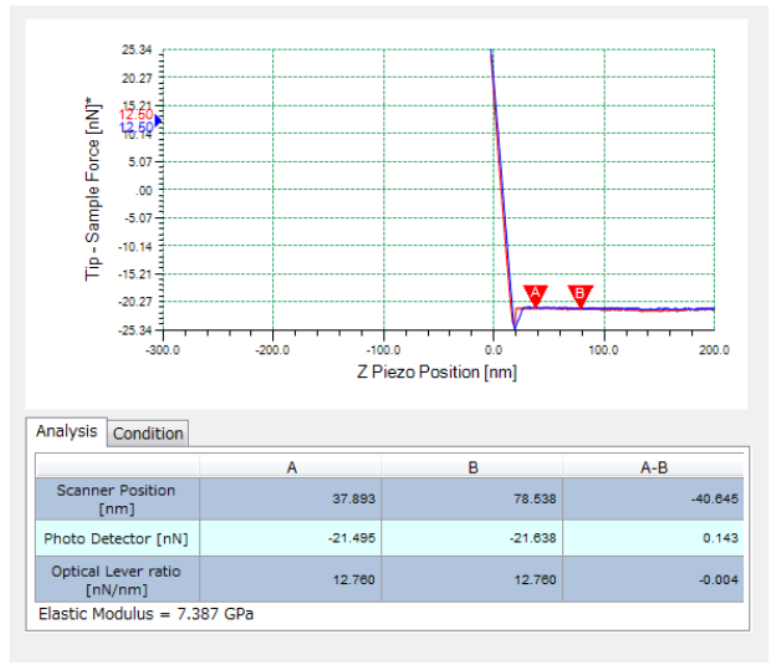Click the Z Piezo Position axis label

pos(437,372)
